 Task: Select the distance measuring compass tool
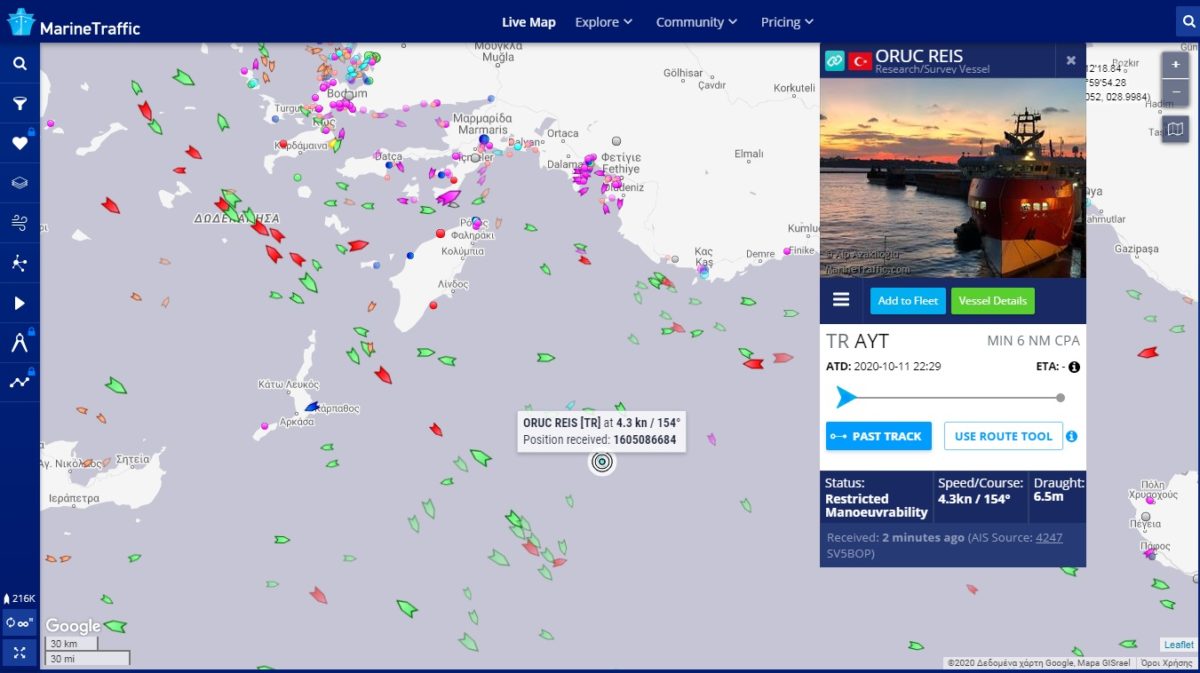[19, 343]
